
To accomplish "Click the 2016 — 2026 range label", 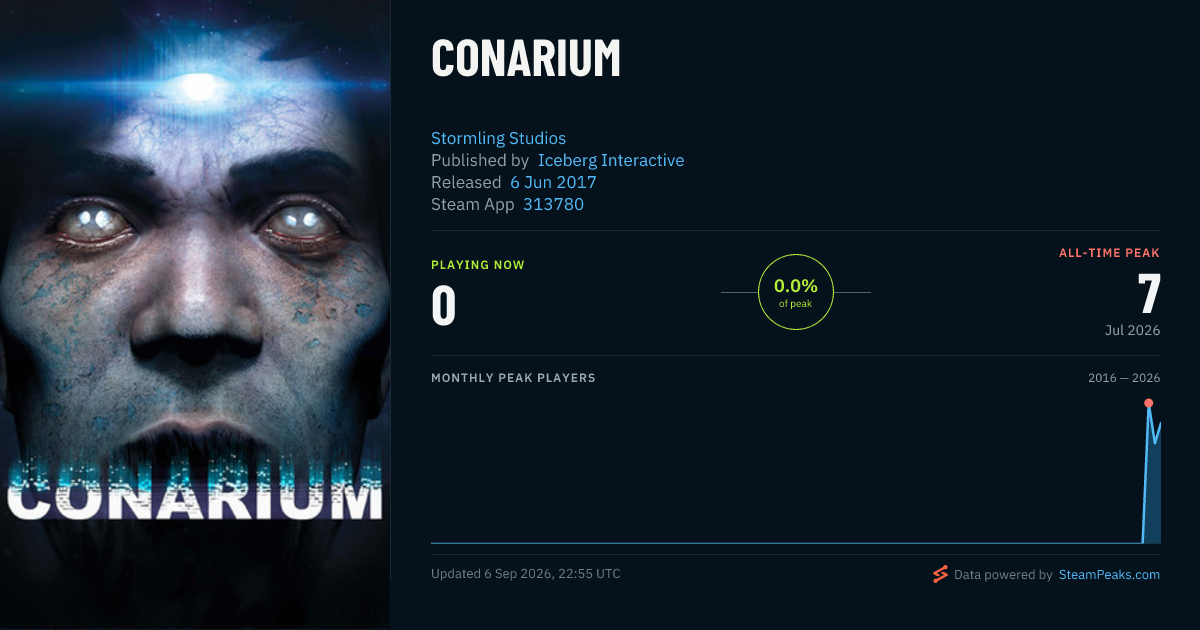I will coord(1124,378).
